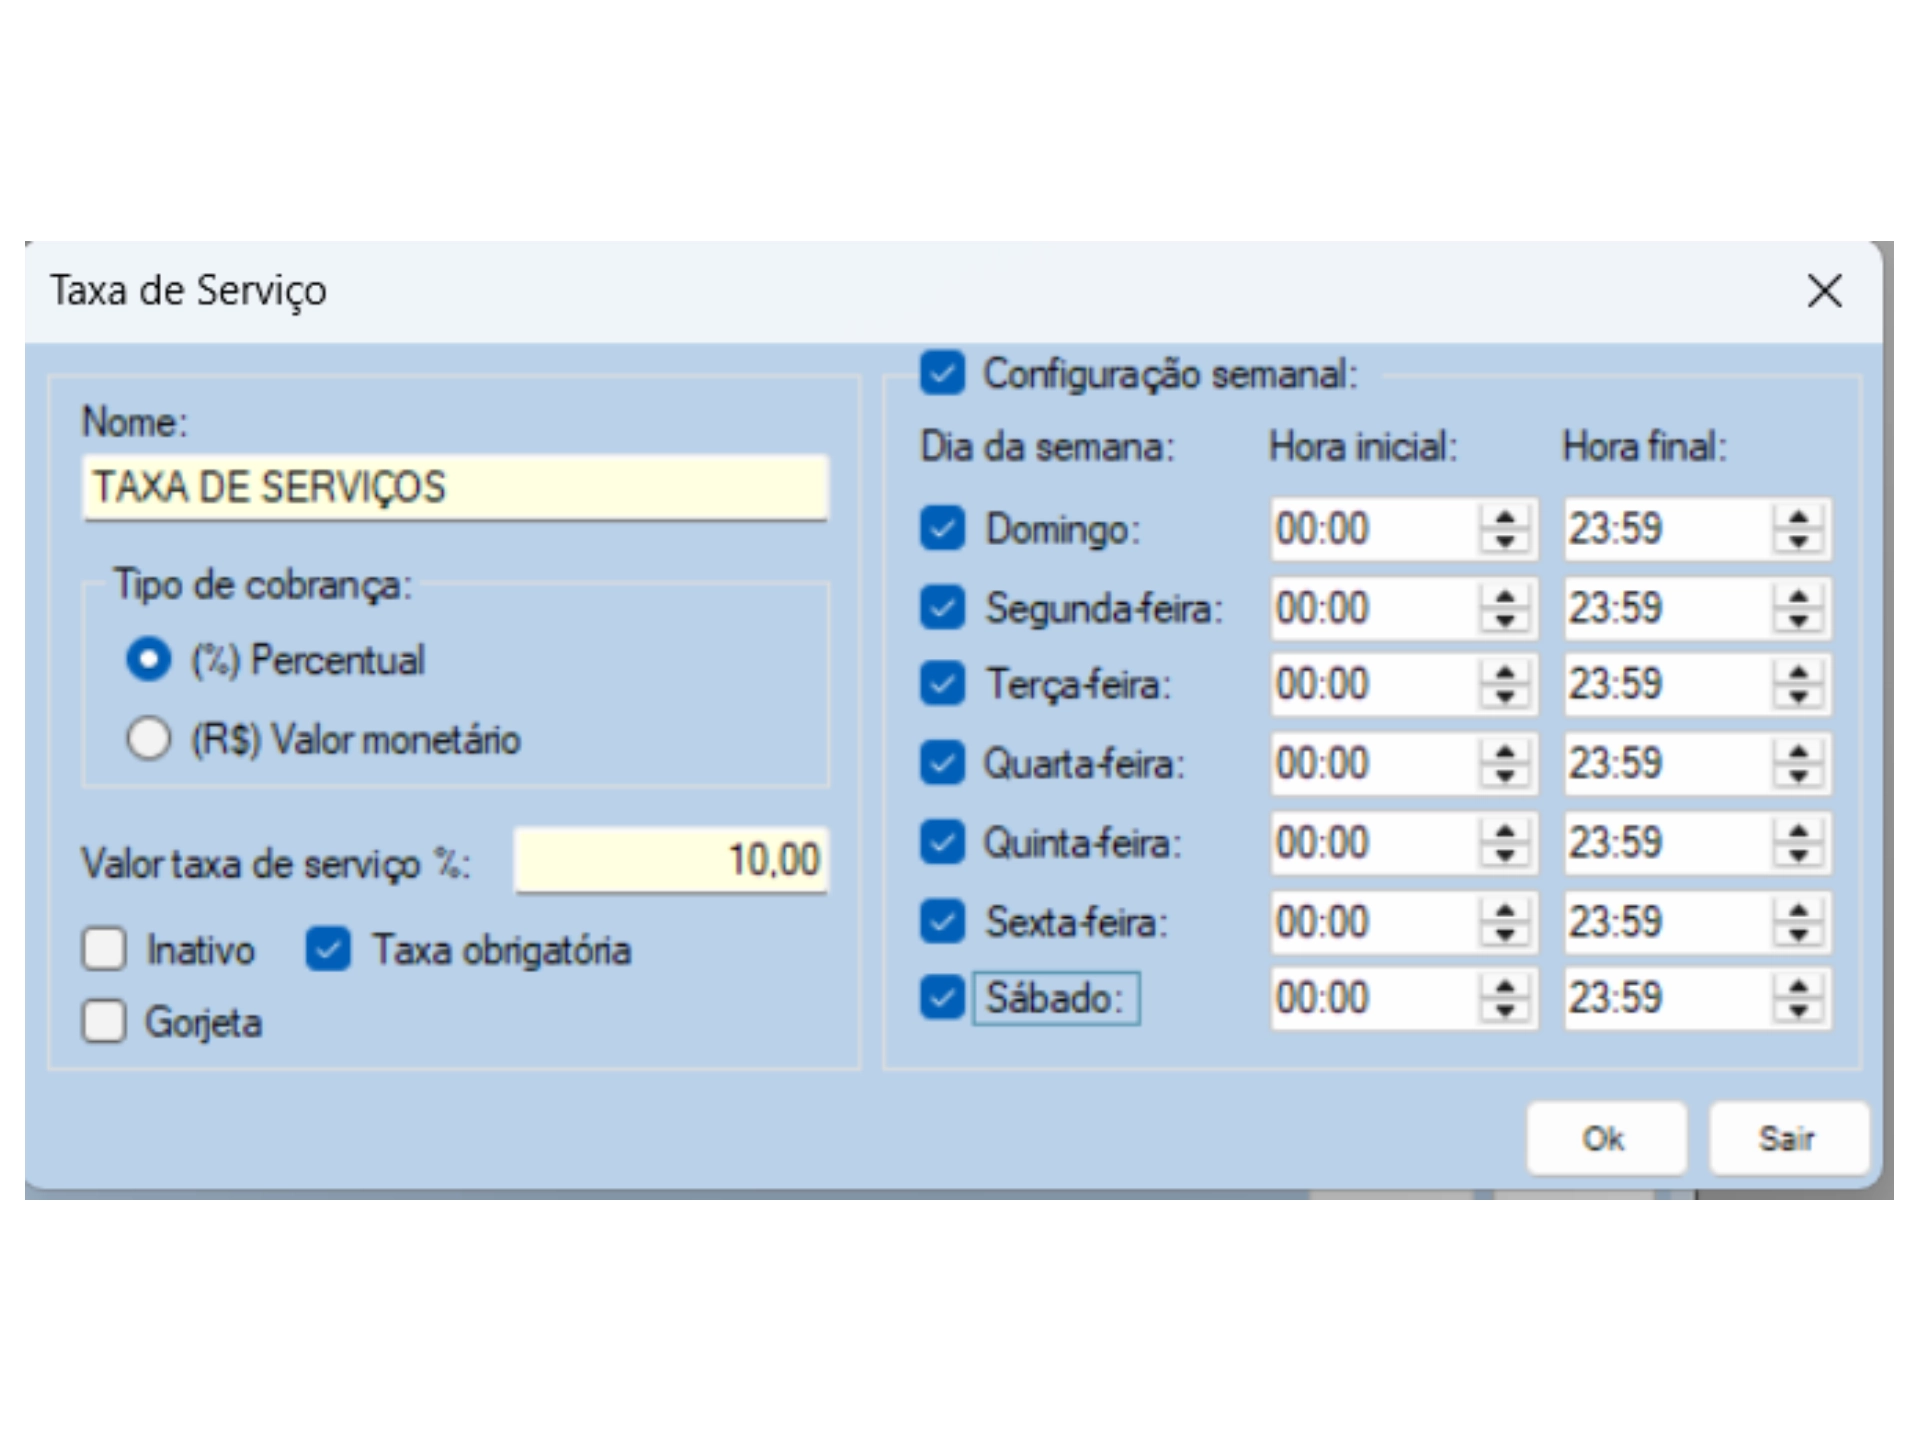Increase Domingo start hour with up arrow
1920x1440 pixels.
point(1505,518)
